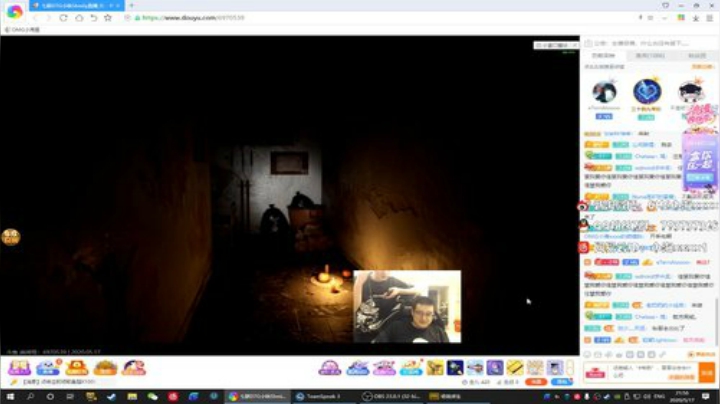Click the colorful browser logo avatar
720x404 pixels.
(14, 11)
